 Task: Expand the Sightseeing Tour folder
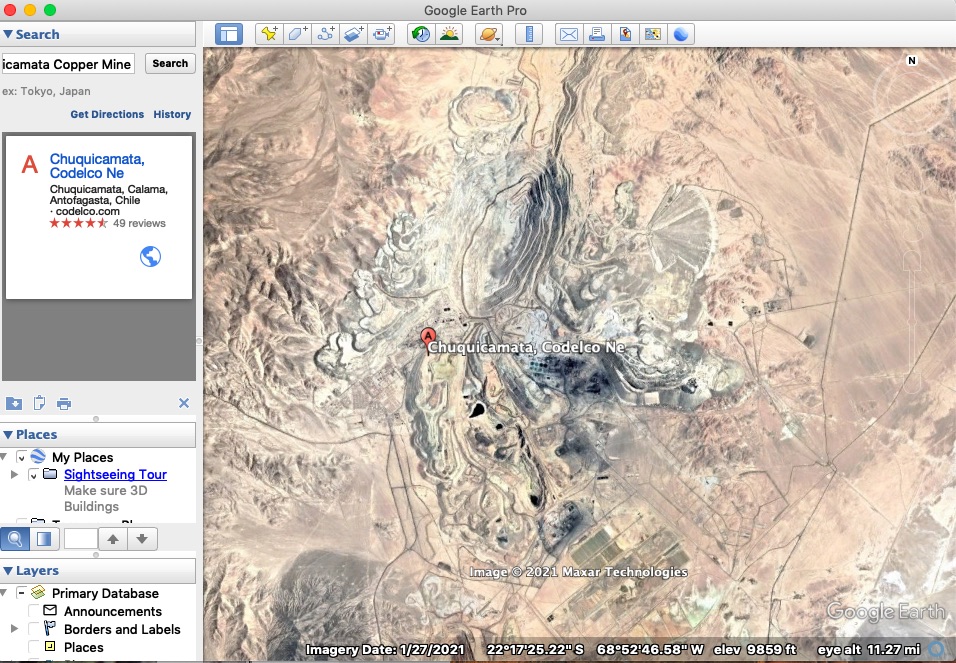[14, 475]
